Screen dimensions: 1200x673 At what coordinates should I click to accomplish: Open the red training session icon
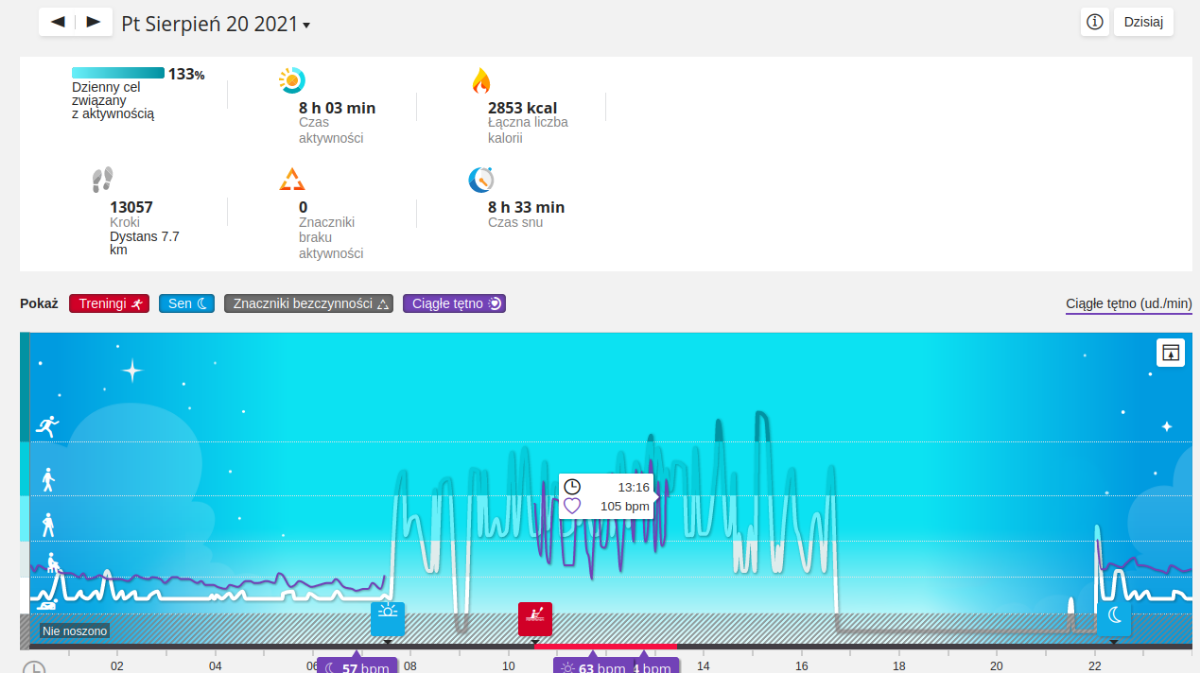coord(535,618)
